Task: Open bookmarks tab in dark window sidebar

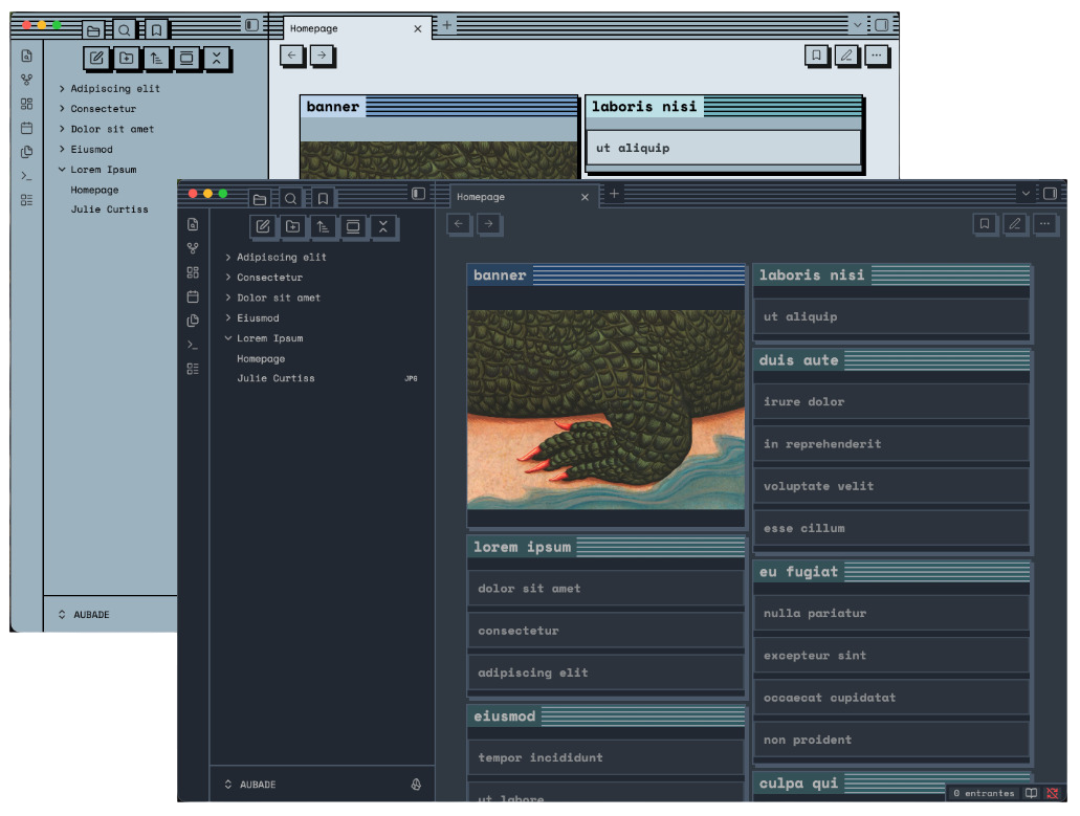Action: tap(322, 199)
